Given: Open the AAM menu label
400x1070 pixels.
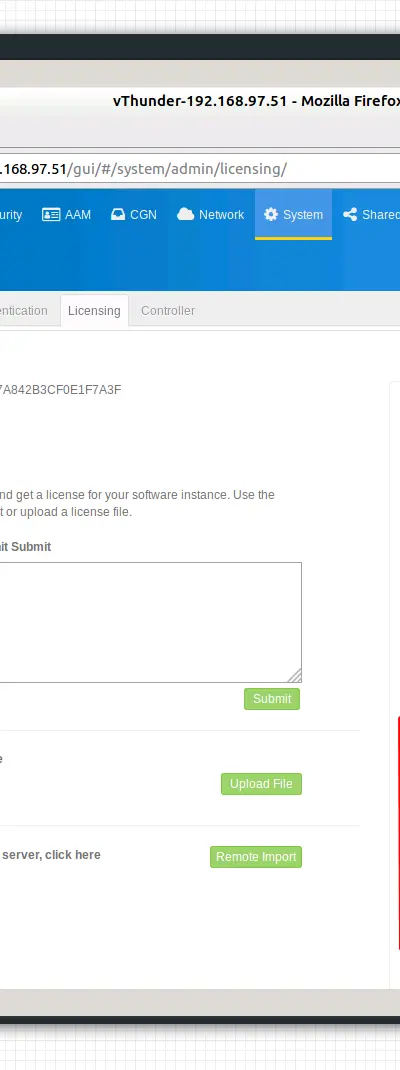Looking at the screenshot, I should click(x=78, y=214).
